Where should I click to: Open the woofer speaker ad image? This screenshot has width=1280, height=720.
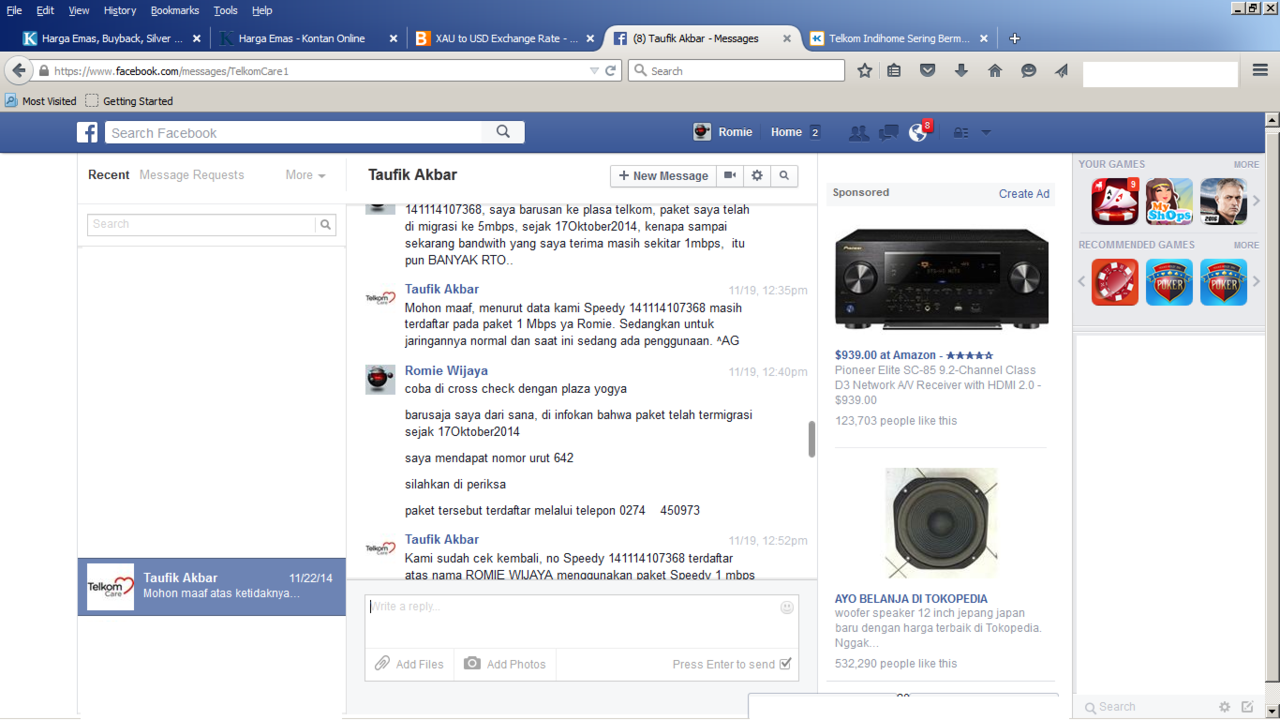[941, 523]
